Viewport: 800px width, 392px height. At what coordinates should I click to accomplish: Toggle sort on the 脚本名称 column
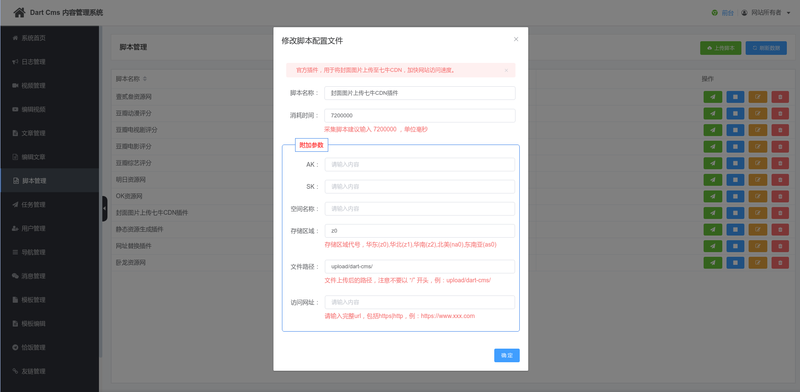[x=145, y=79]
